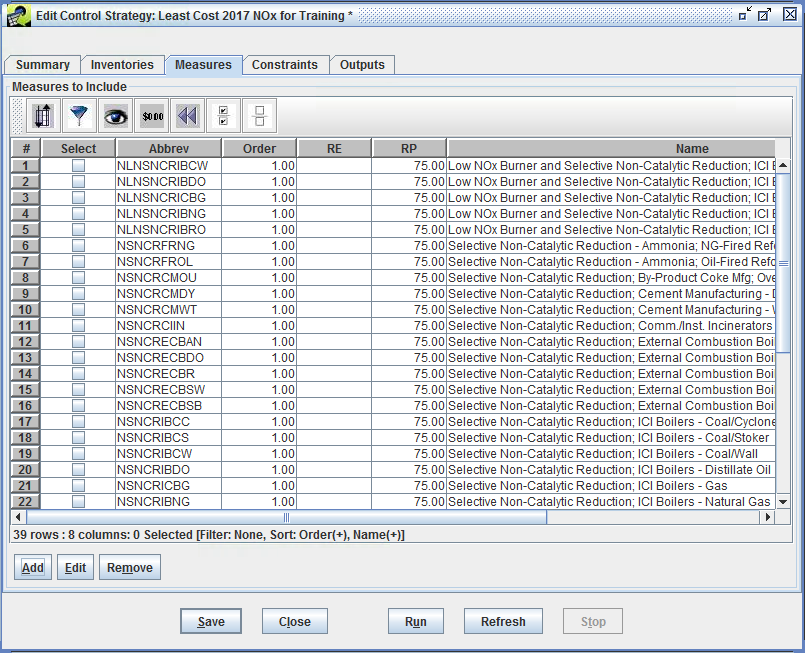Click the RP column header
805x653 pixels.
(408, 147)
